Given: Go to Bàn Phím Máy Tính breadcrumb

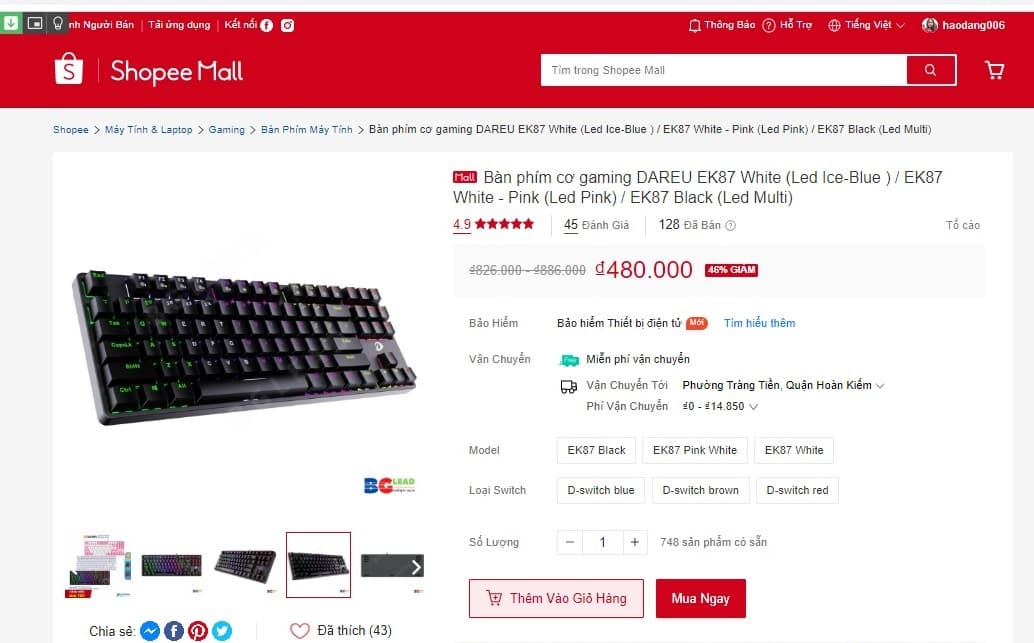Looking at the screenshot, I should click(307, 130).
